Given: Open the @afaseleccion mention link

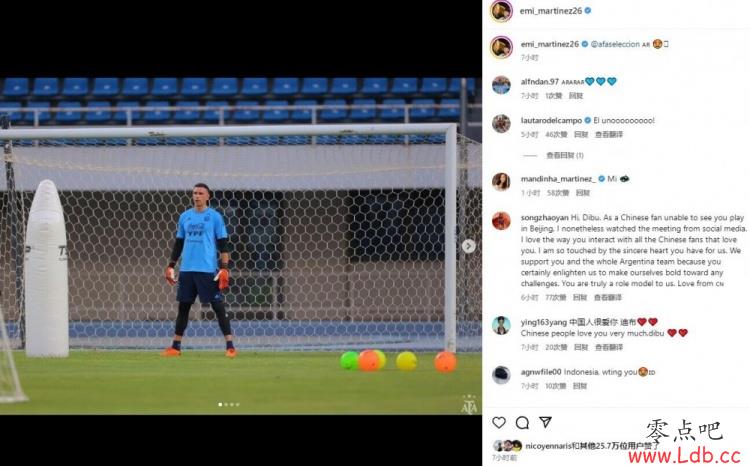Looking at the screenshot, I should [x=615, y=44].
